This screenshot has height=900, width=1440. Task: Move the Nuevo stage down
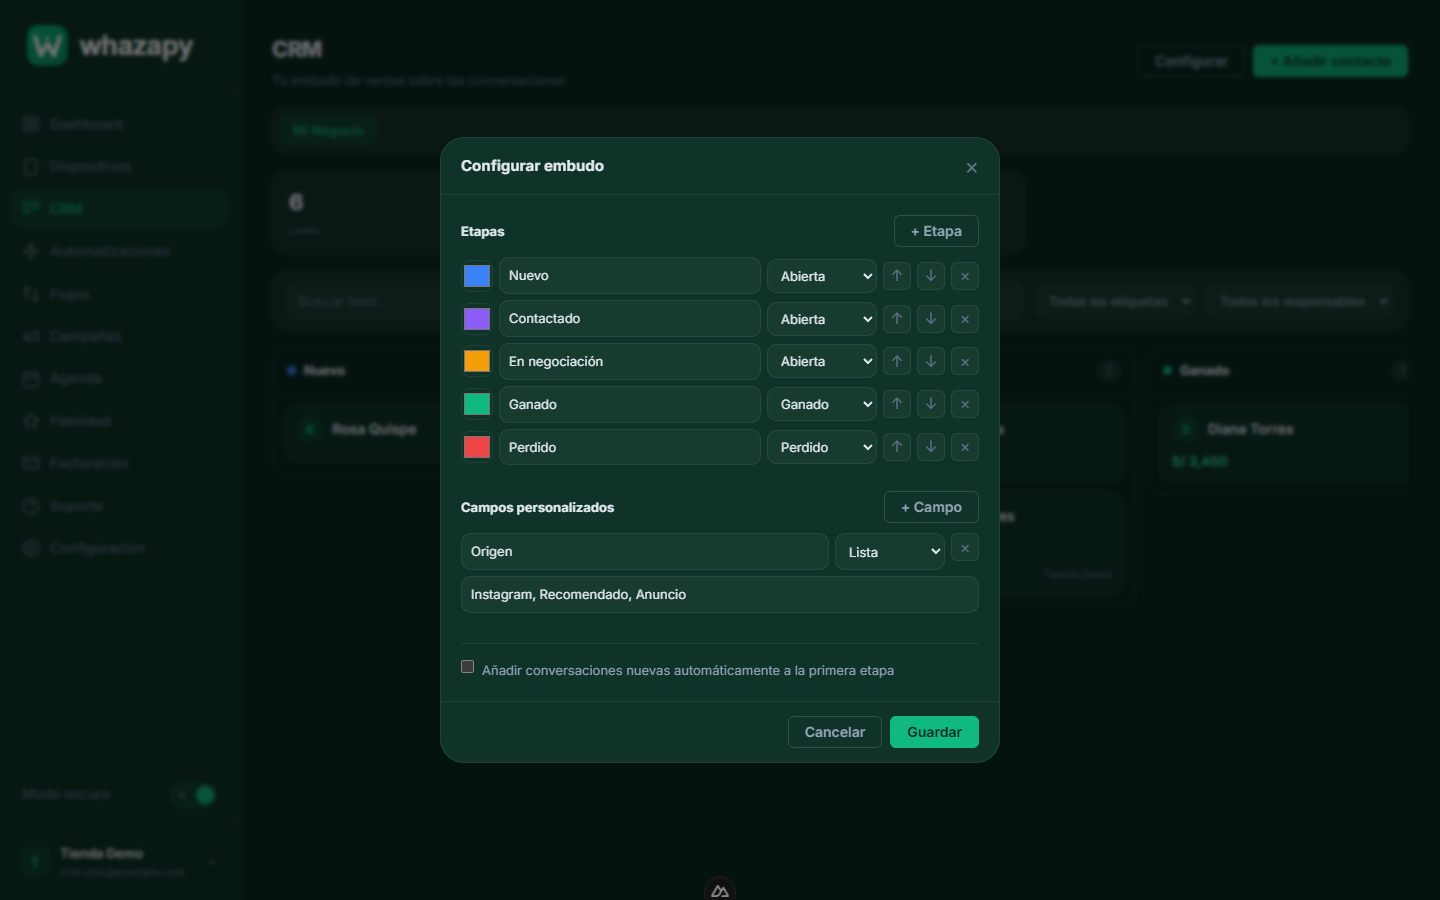[931, 276]
